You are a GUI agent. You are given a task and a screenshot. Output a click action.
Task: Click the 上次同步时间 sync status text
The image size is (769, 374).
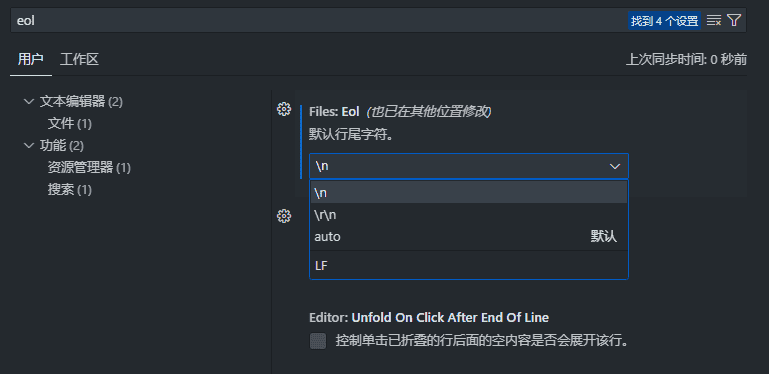click(x=686, y=60)
